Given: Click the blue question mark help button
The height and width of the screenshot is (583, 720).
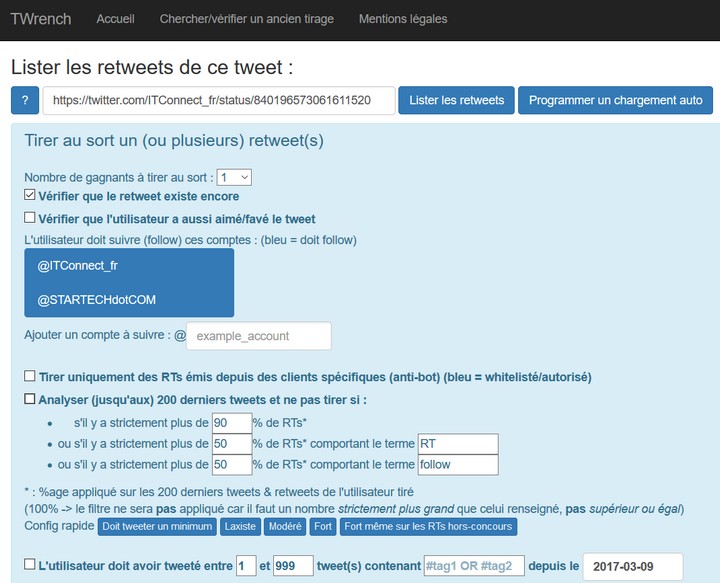Looking at the screenshot, I should click(24, 100).
